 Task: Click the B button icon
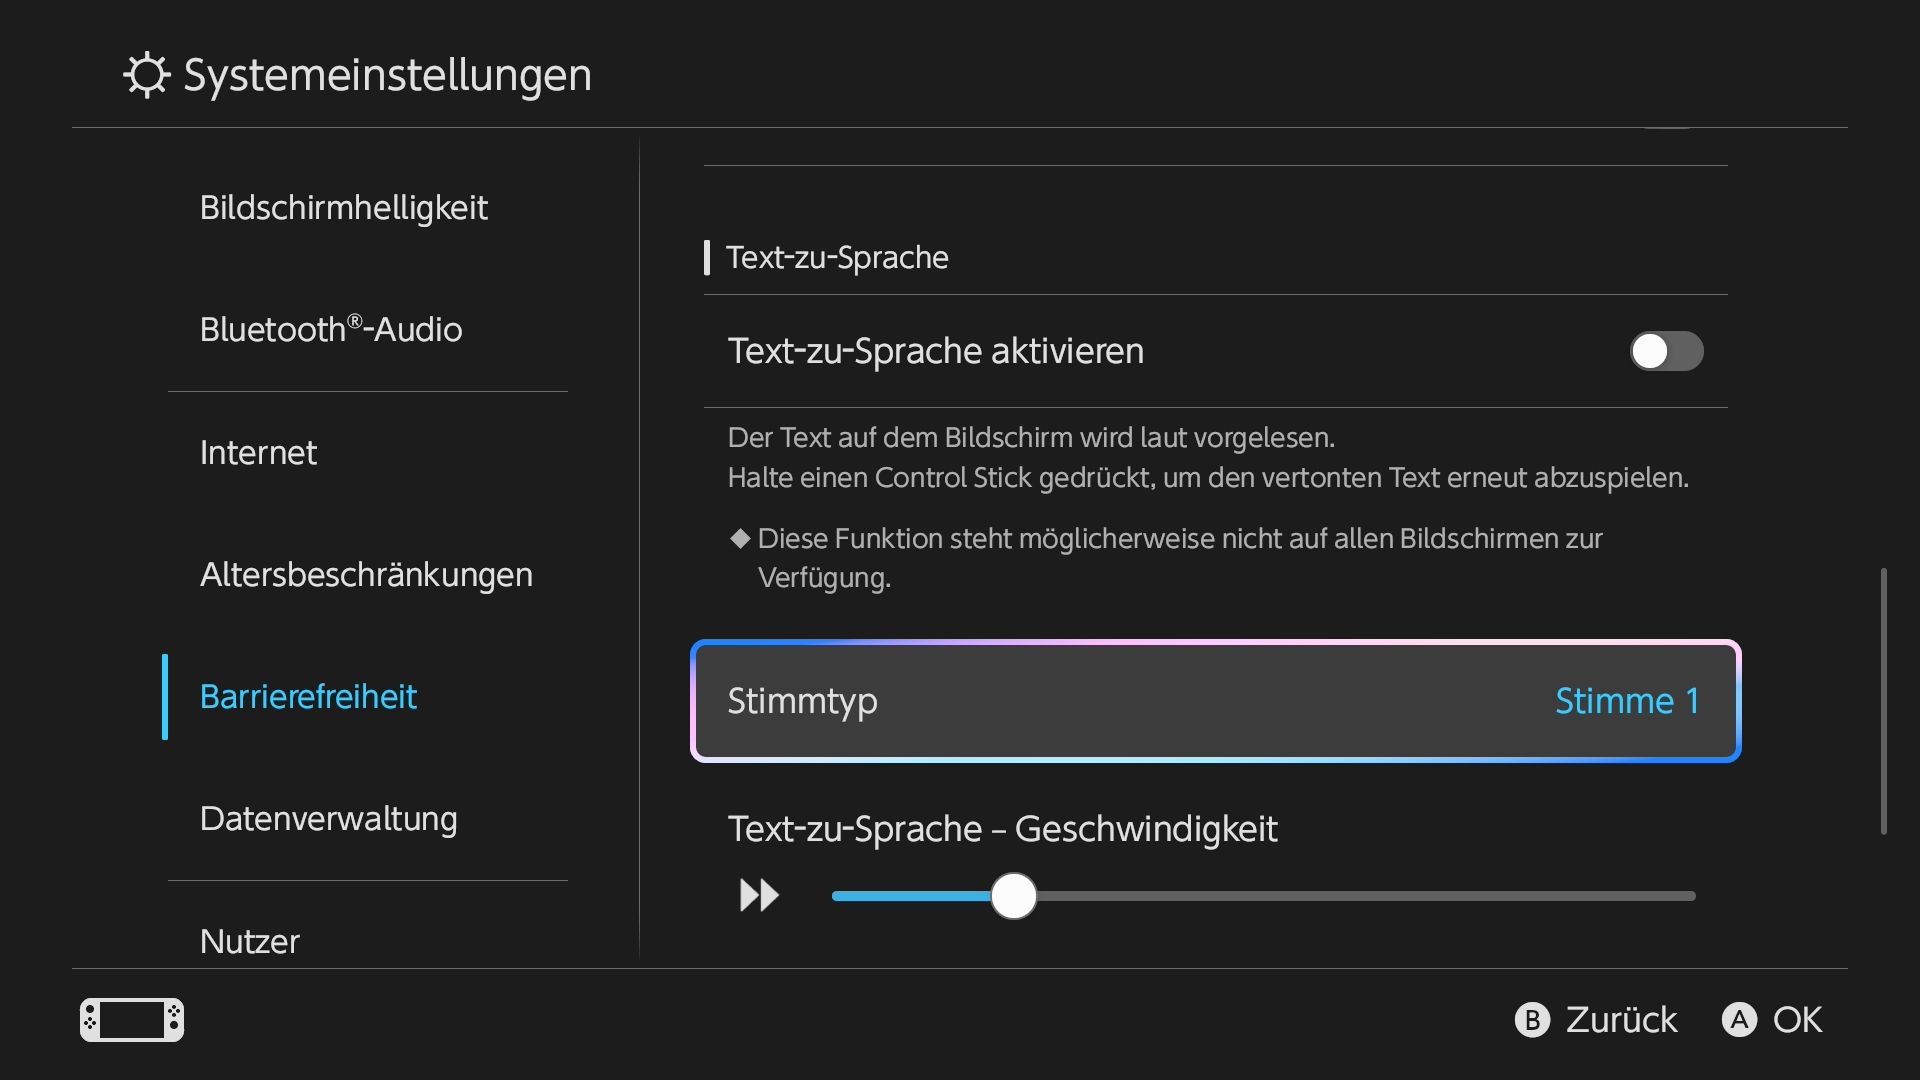pos(1532,1020)
